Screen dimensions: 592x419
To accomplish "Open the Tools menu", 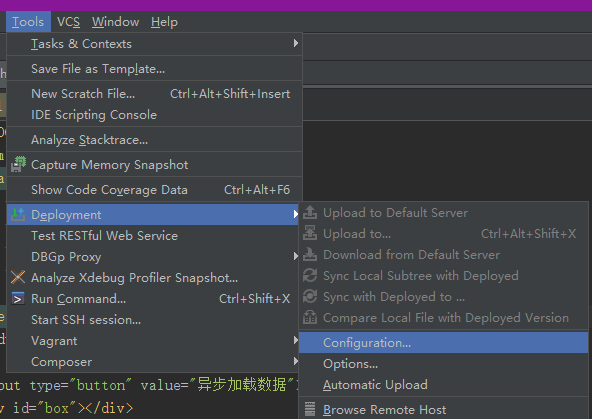I will pyautogui.click(x=28, y=22).
